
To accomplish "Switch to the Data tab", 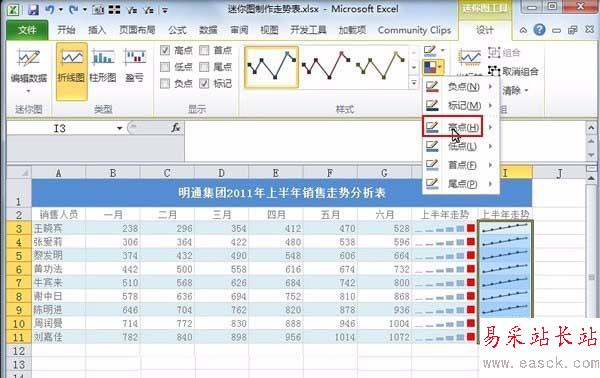I will click(208, 30).
